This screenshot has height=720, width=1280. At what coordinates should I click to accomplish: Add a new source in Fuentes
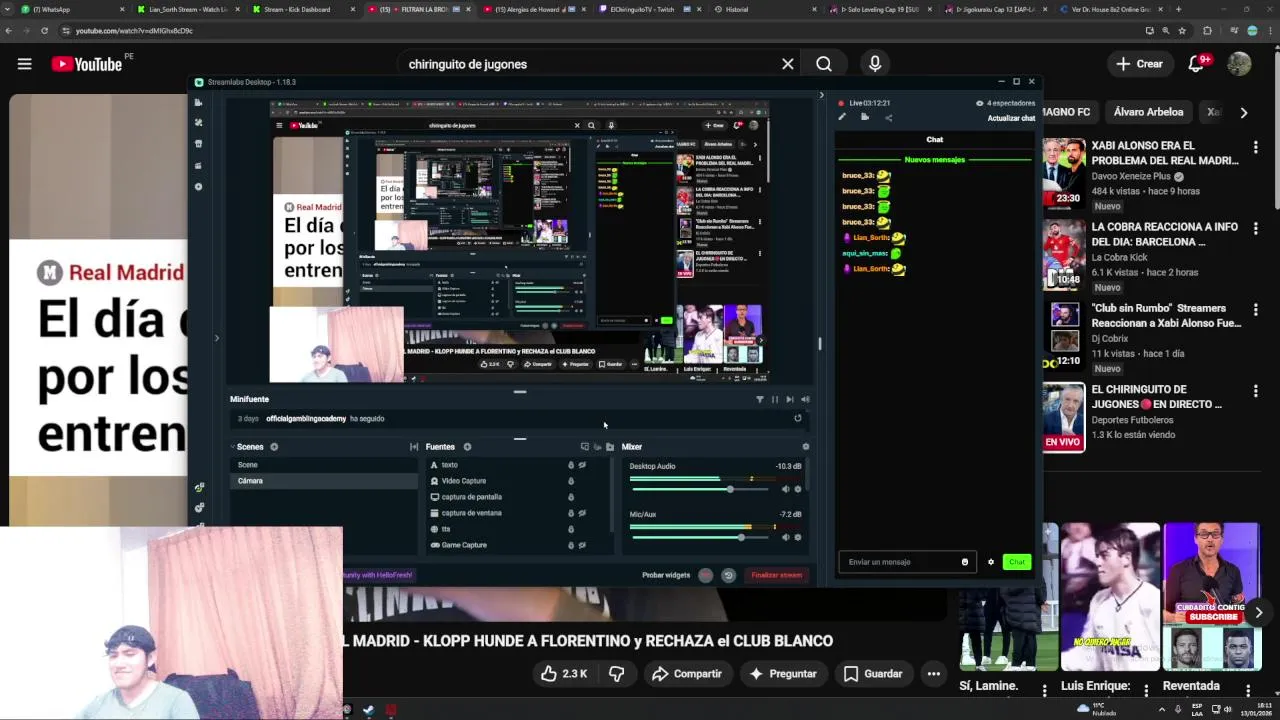467,447
